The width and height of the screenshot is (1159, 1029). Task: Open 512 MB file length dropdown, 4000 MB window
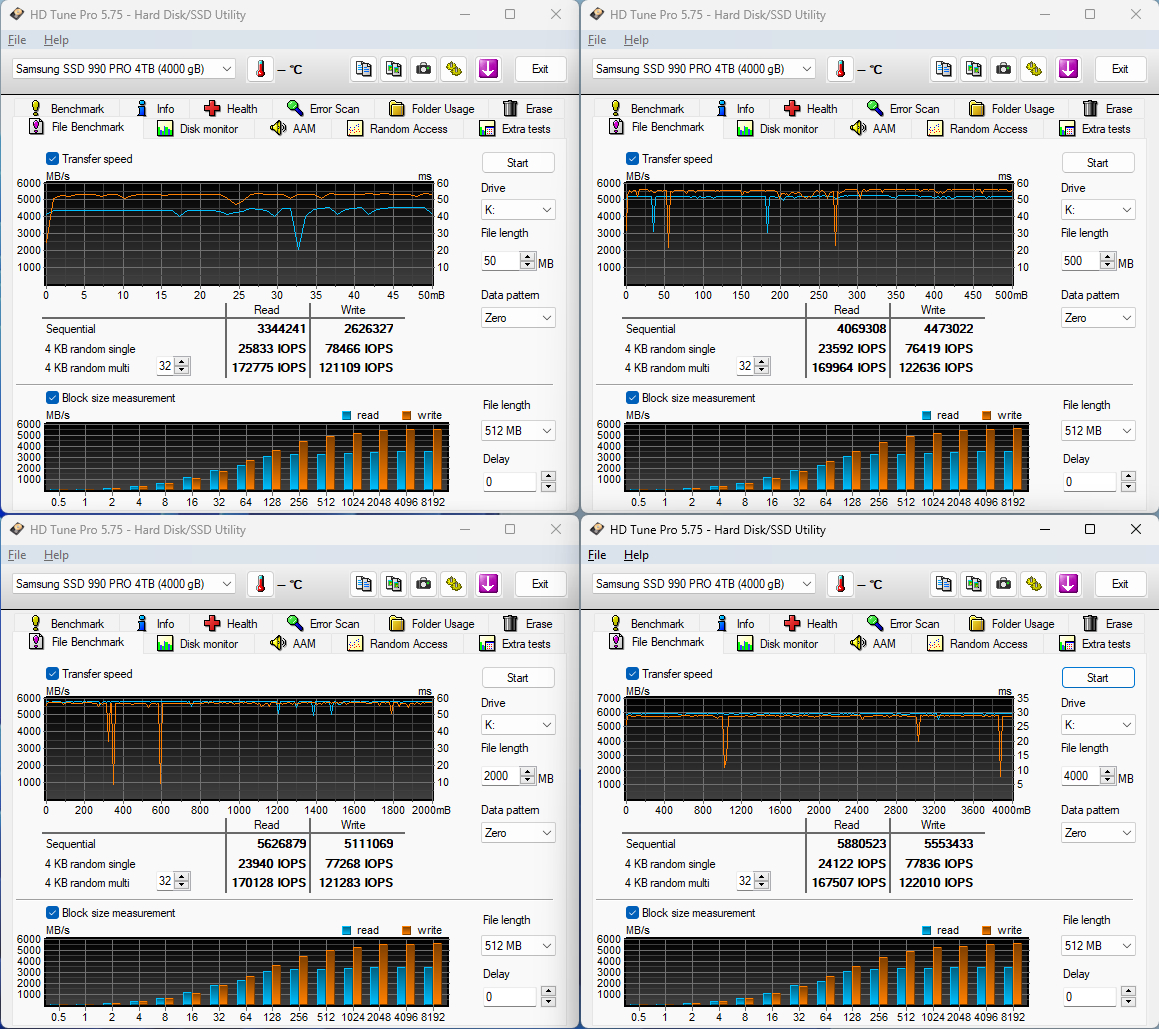pyautogui.click(x=1098, y=945)
